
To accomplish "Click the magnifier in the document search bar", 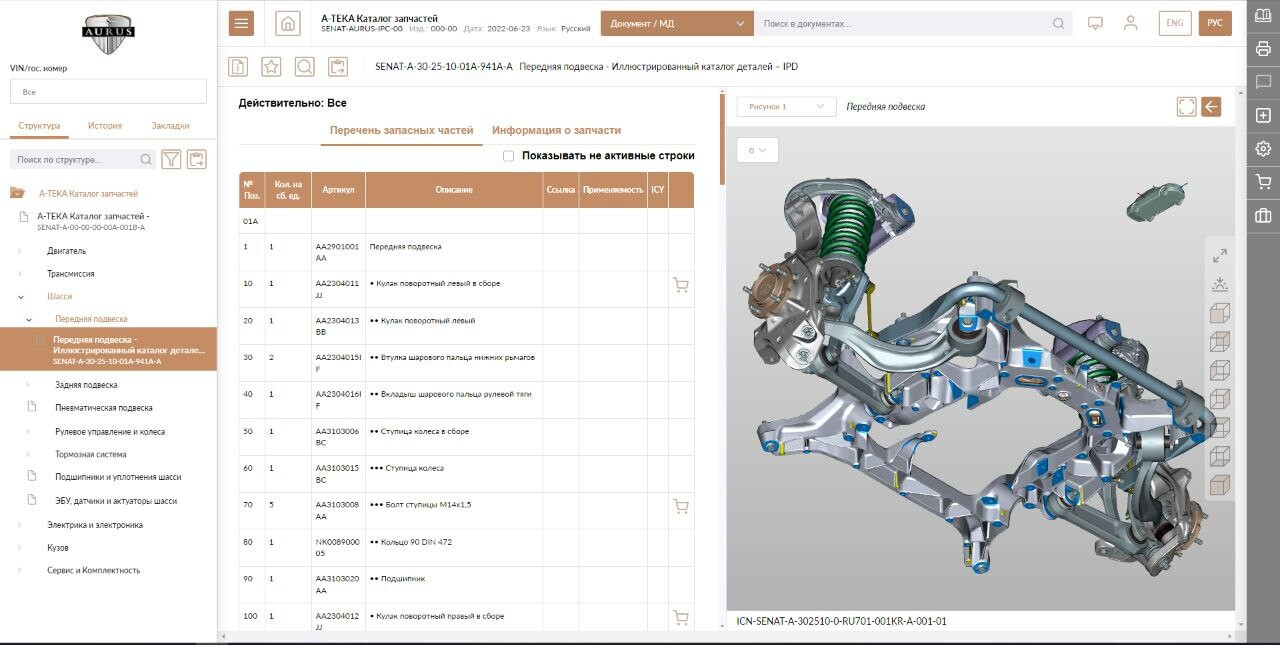I will pyautogui.click(x=1059, y=23).
